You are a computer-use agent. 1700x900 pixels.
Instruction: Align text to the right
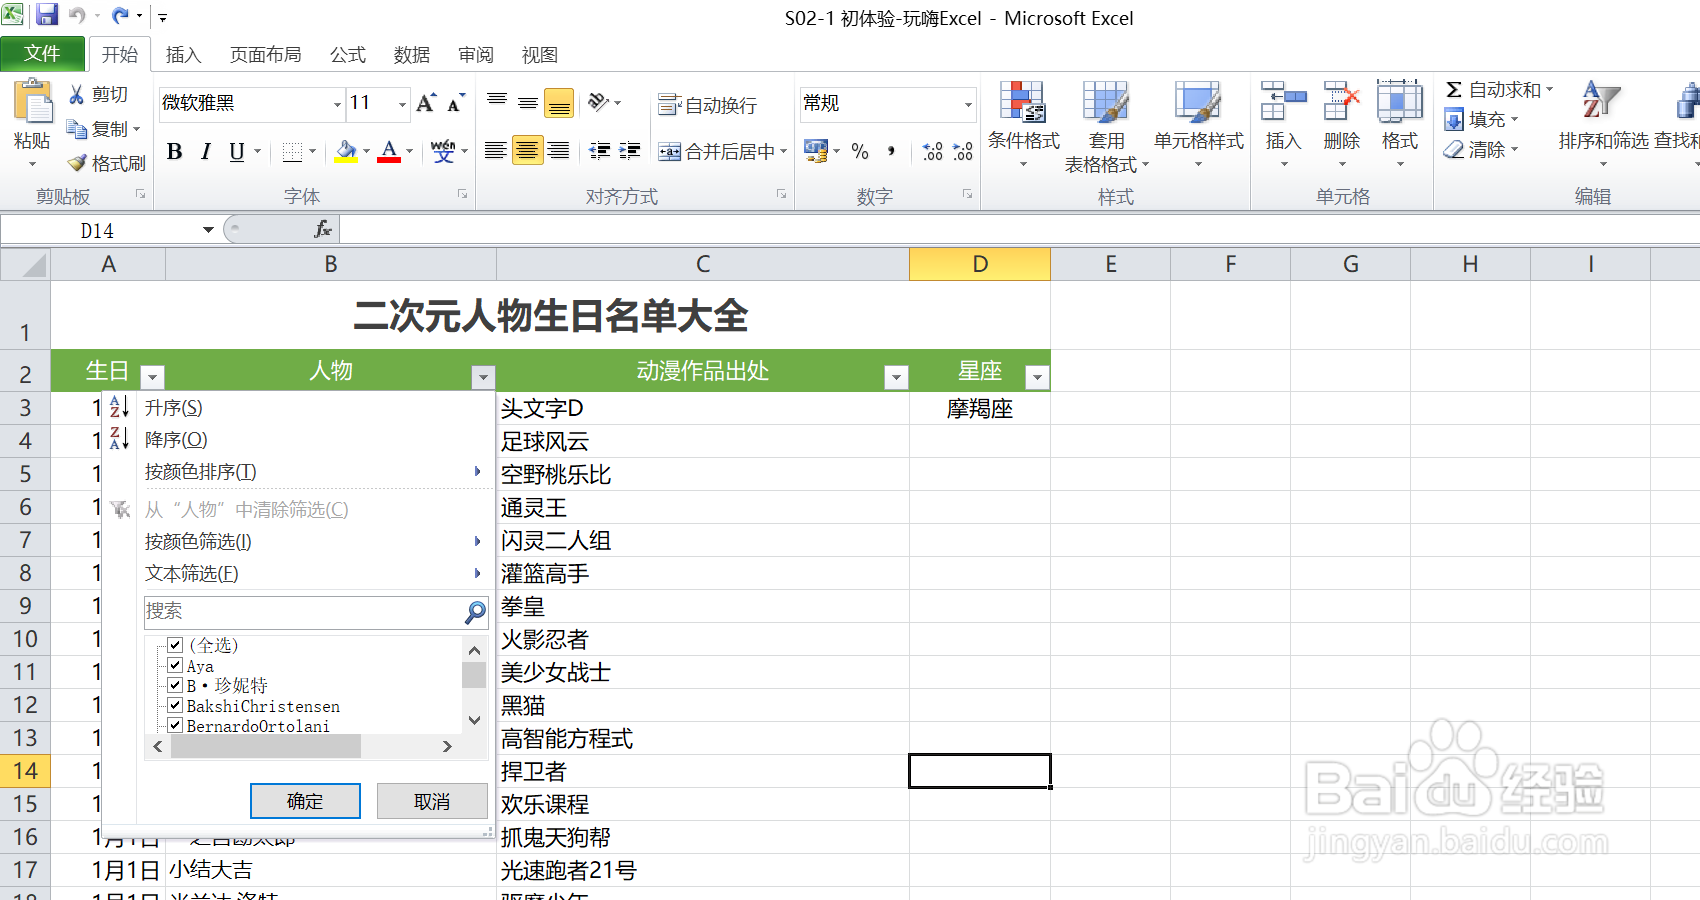[559, 151]
